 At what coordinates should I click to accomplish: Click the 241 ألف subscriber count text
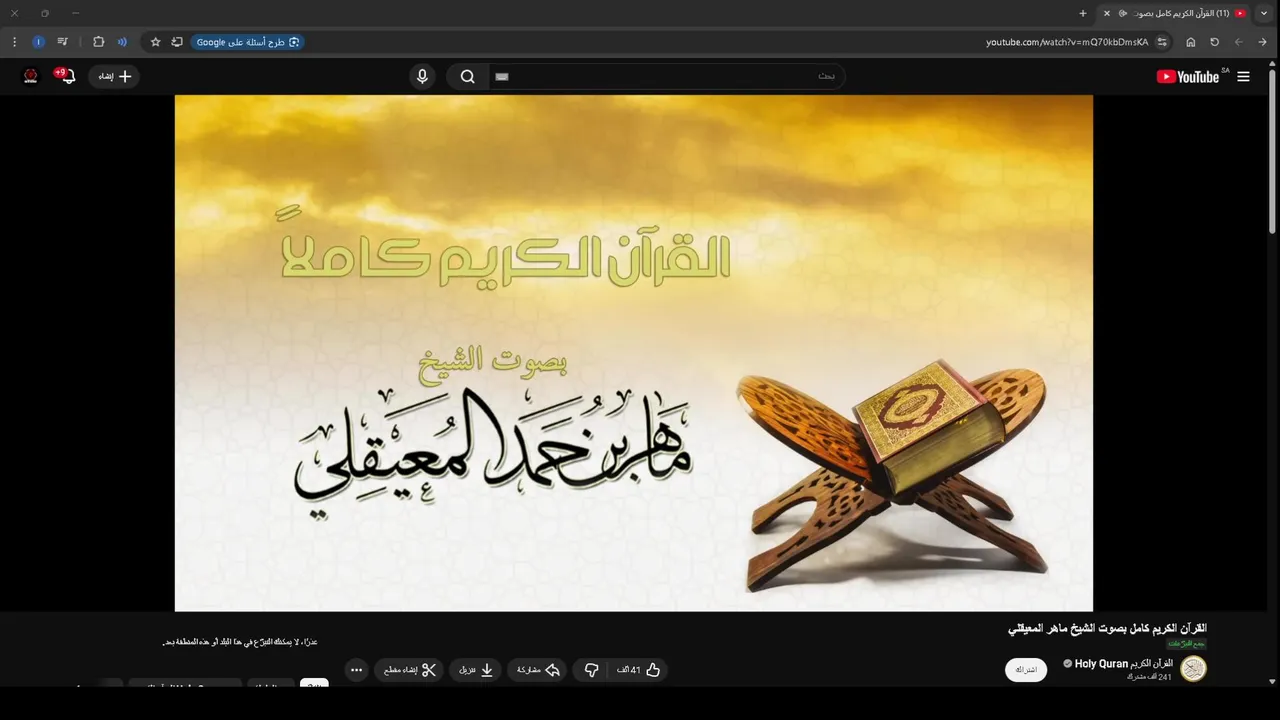1150,677
